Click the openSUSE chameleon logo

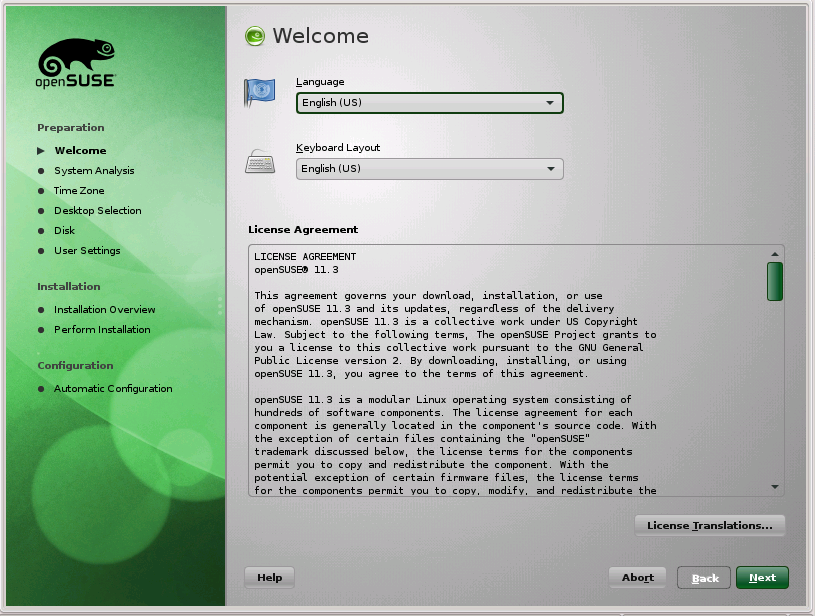[x=76, y=63]
